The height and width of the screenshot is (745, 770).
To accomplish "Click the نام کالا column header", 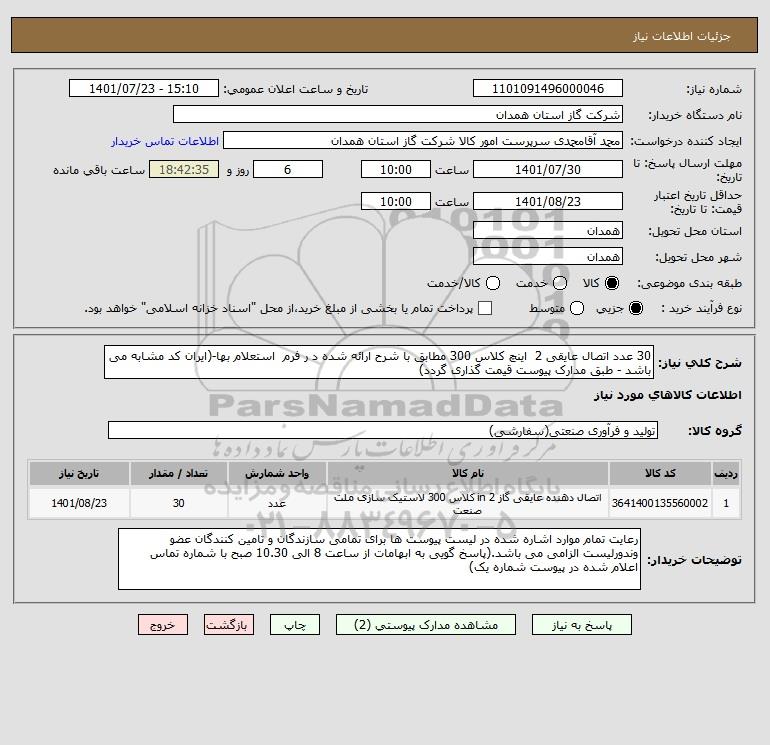I will (468, 473).
